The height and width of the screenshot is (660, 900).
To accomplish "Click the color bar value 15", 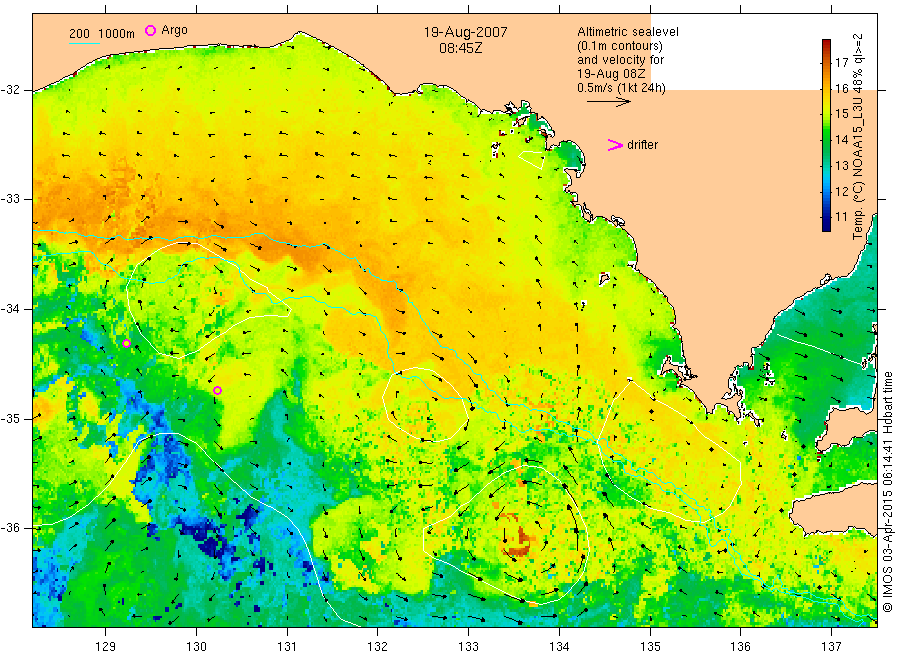I will (x=841, y=114).
